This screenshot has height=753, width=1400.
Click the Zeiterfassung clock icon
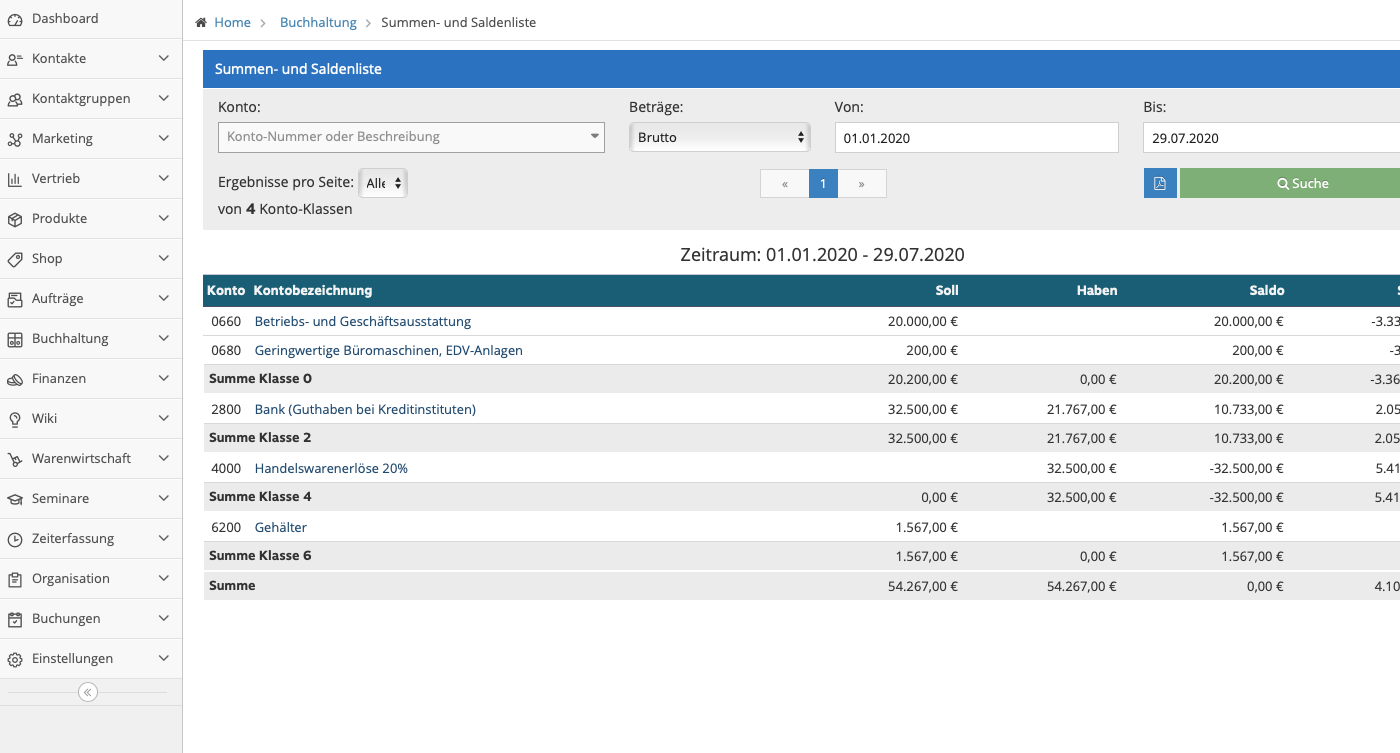(14, 539)
